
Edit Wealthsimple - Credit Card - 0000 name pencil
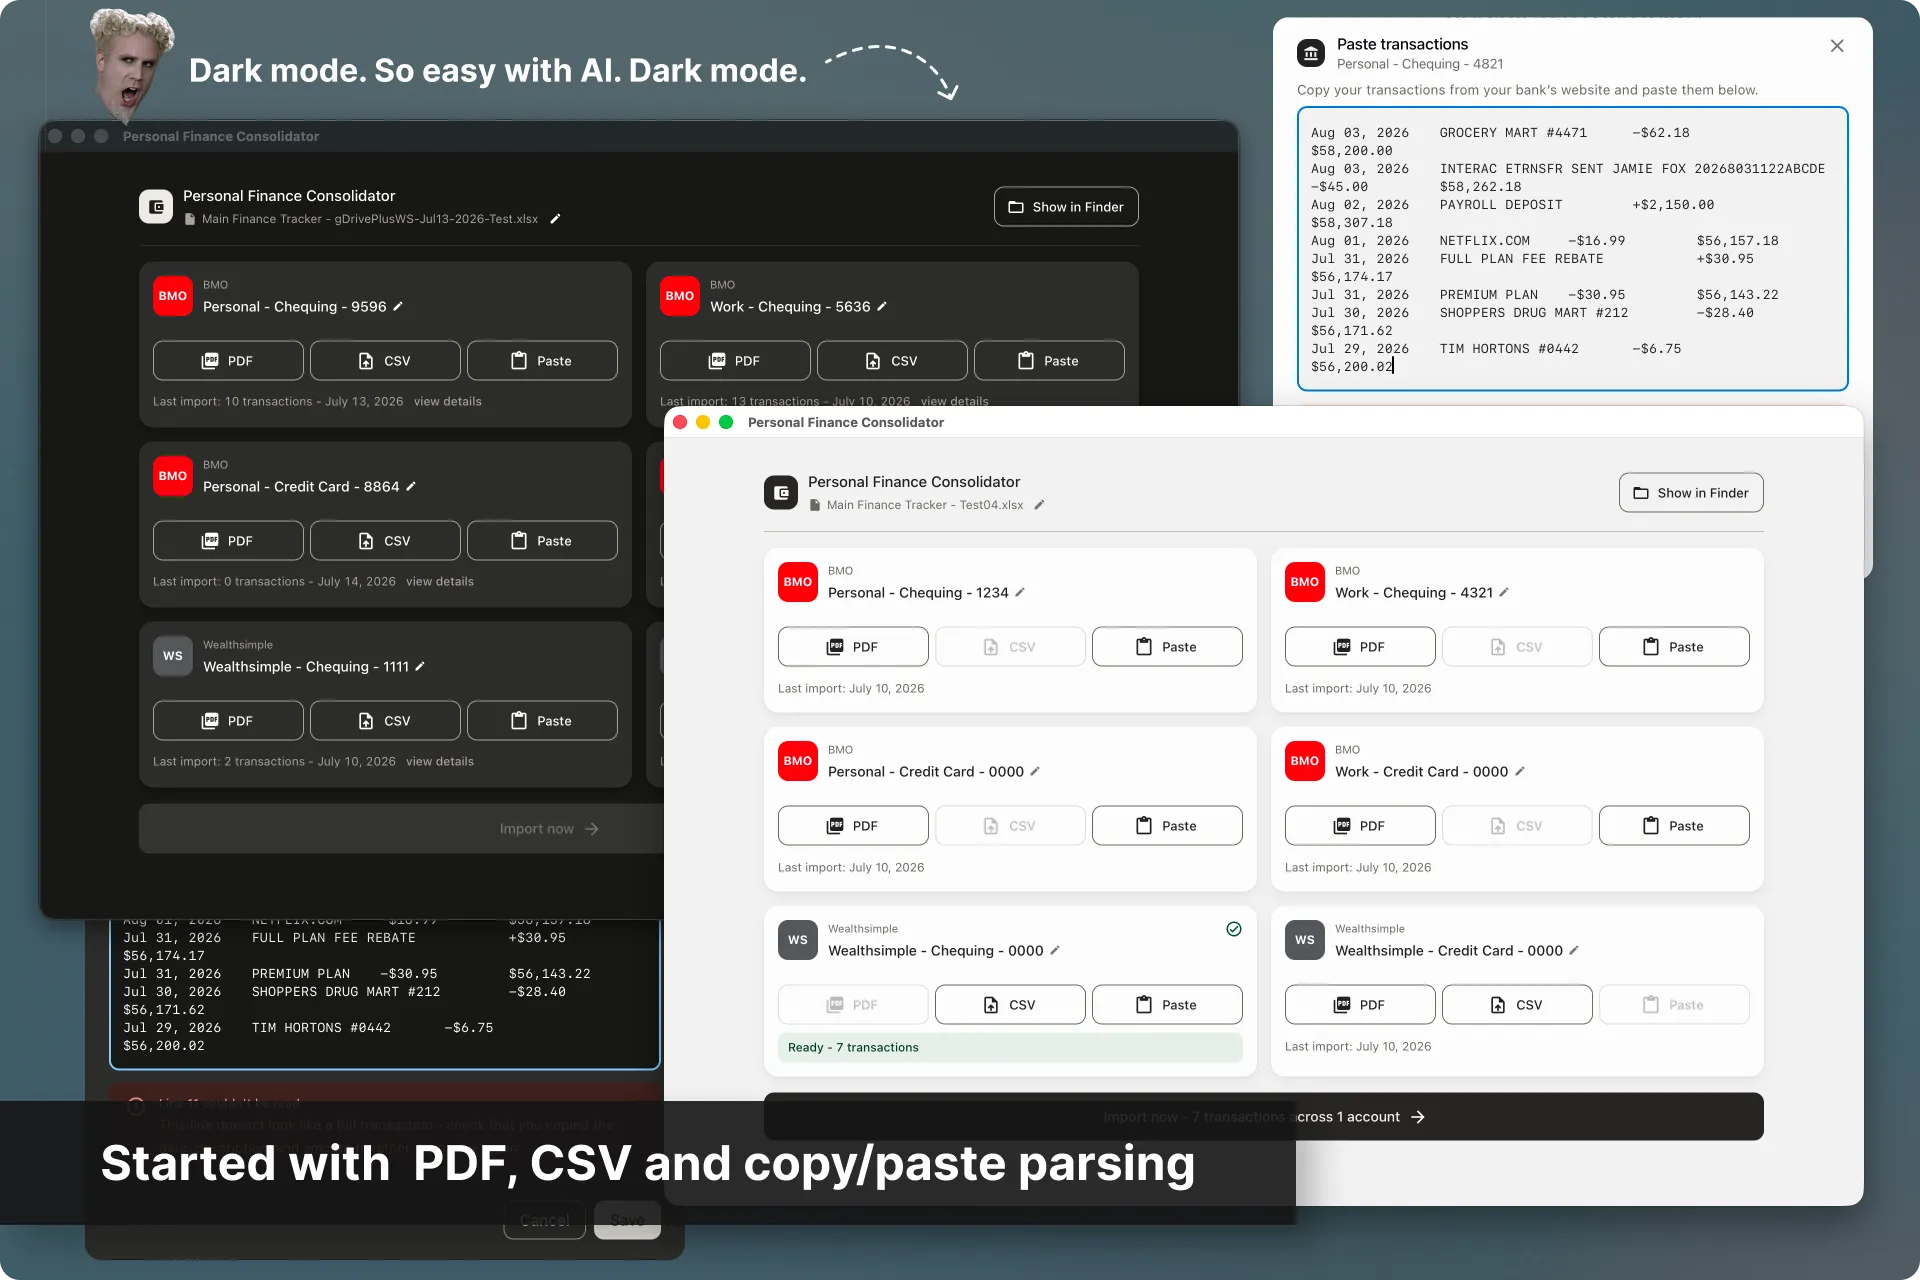[x=1574, y=951]
